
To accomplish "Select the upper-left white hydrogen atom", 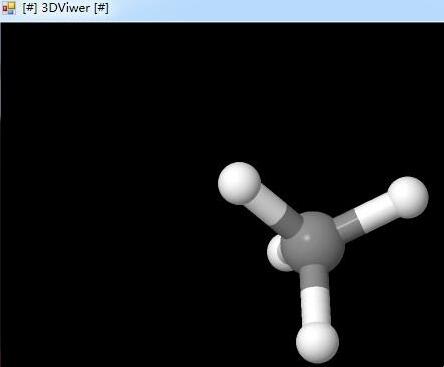I will pyautogui.click(x=239, y=183).
